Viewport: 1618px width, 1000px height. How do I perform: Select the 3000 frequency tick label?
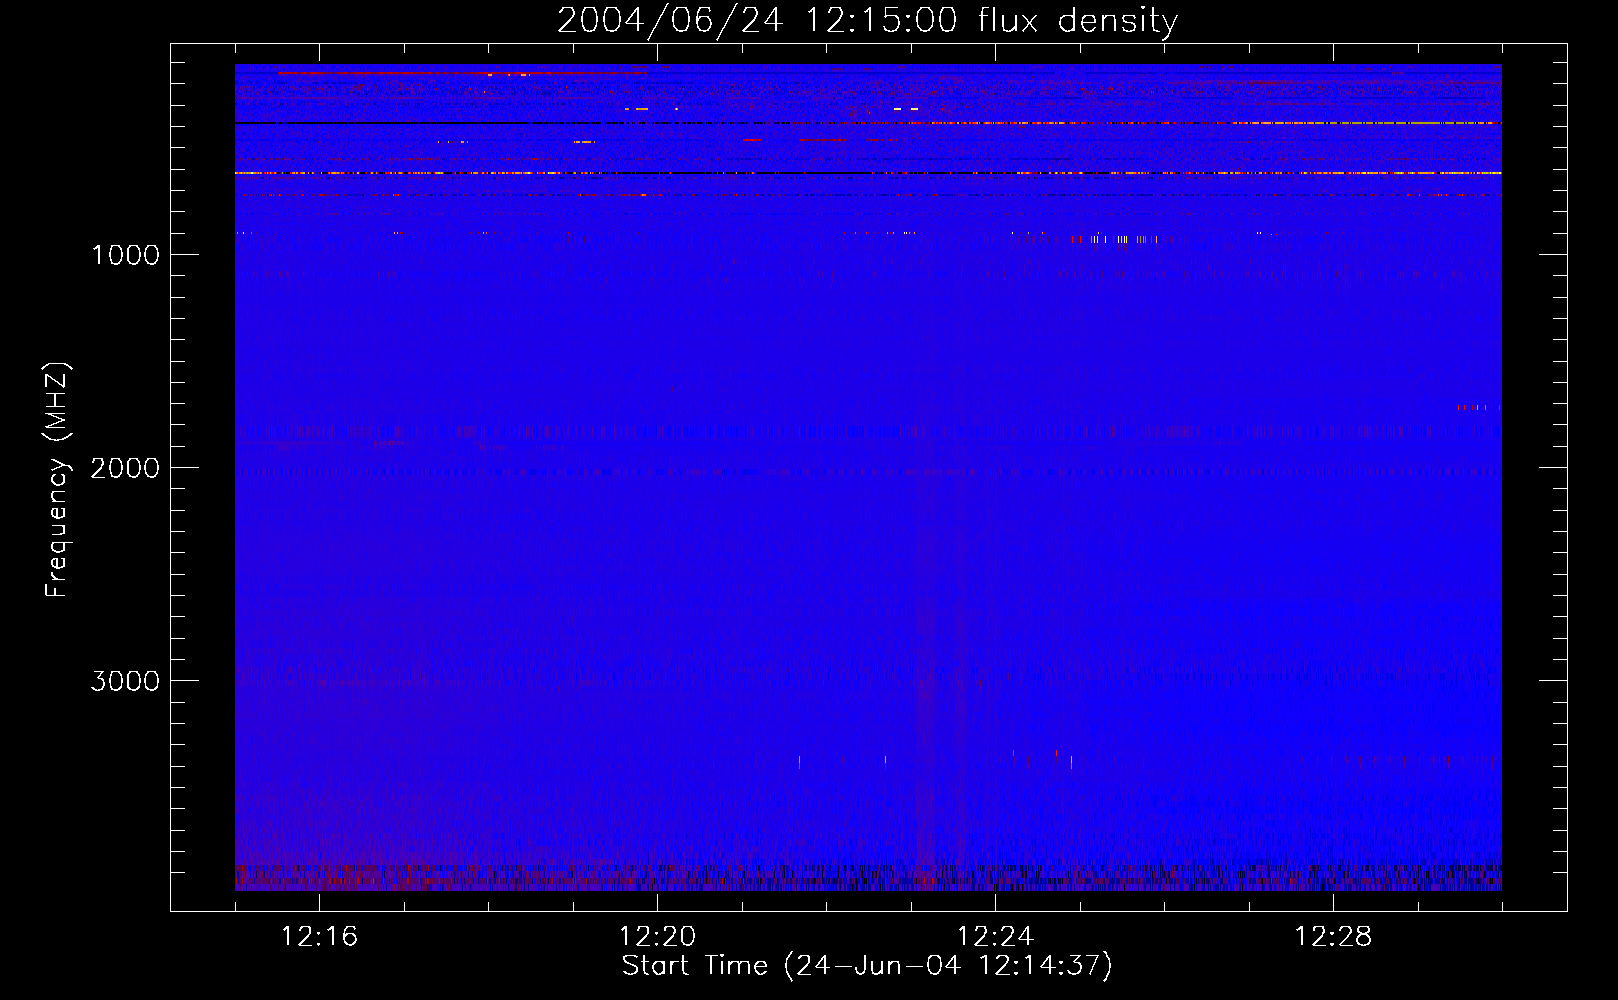[x=125, y=681]
